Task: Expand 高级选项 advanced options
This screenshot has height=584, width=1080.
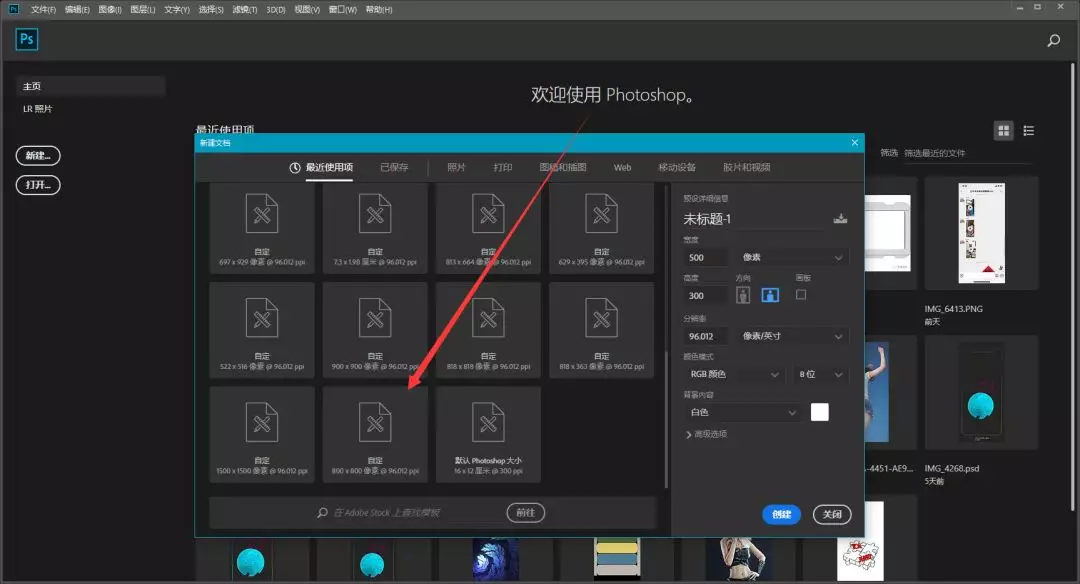Action: pos(706,434)
